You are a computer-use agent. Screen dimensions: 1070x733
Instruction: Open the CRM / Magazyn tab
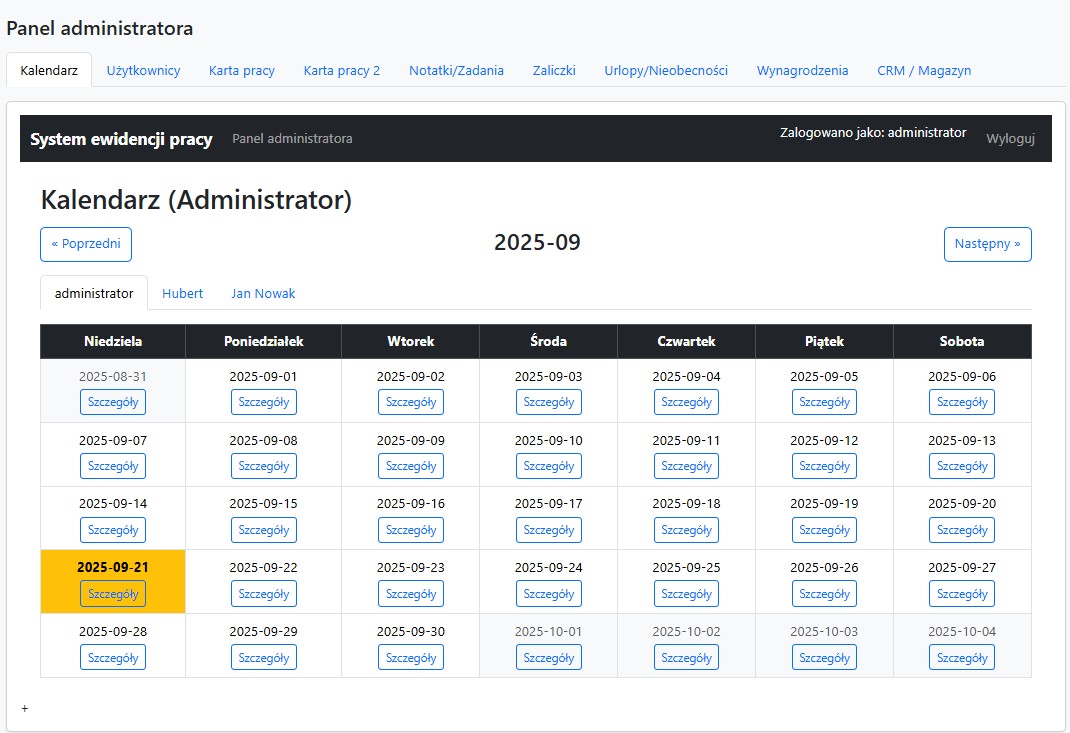924,70
